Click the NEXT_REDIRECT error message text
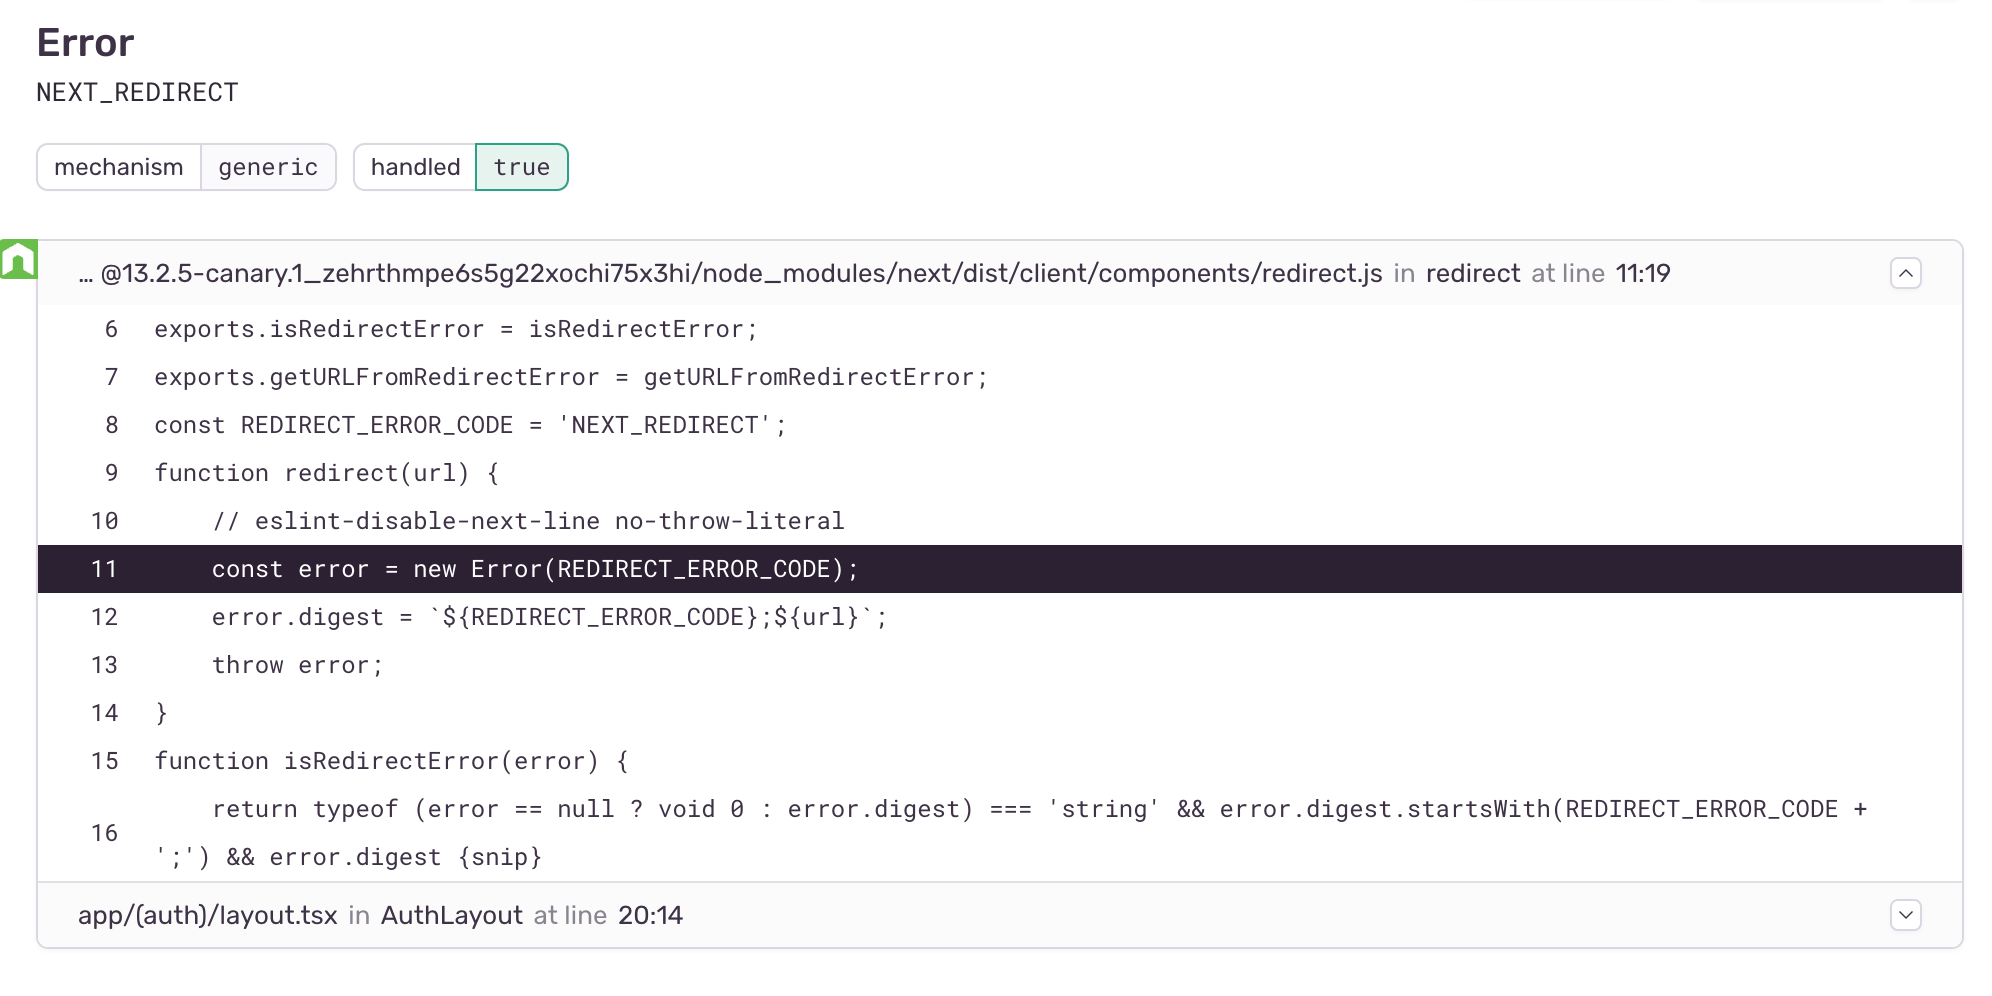Viewport: 1992px width, 996px height. point(137,93)
